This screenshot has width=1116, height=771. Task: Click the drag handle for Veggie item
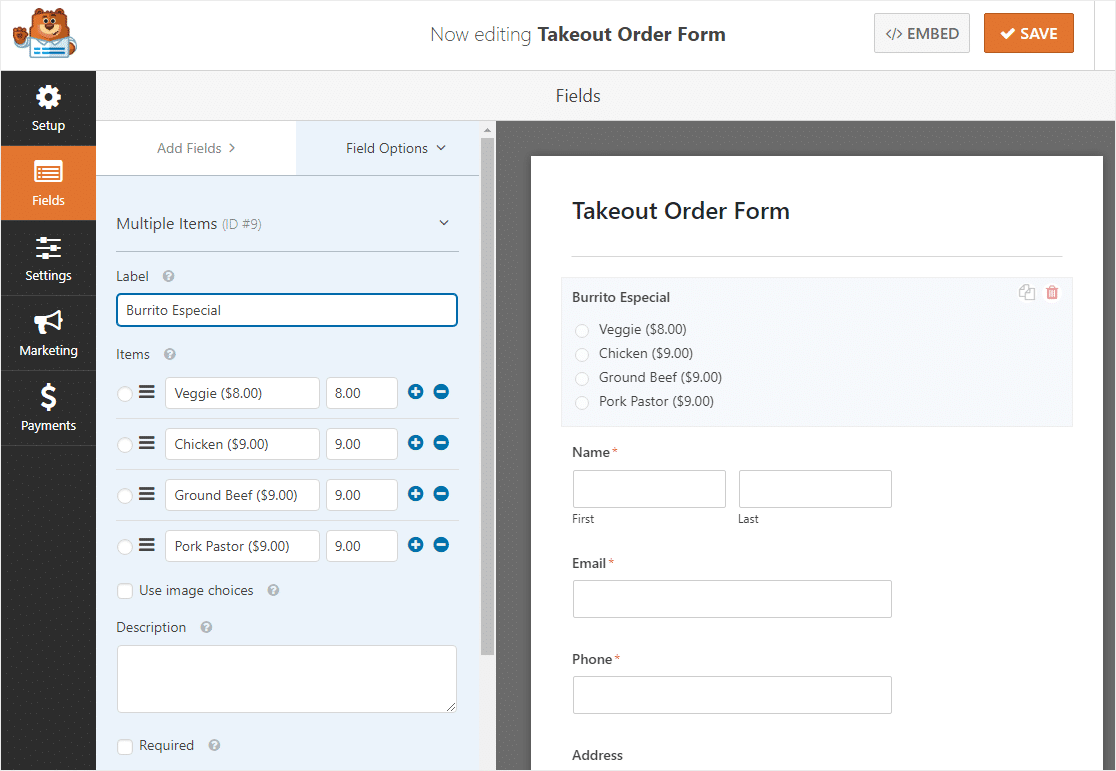click(x=147, y=392)
